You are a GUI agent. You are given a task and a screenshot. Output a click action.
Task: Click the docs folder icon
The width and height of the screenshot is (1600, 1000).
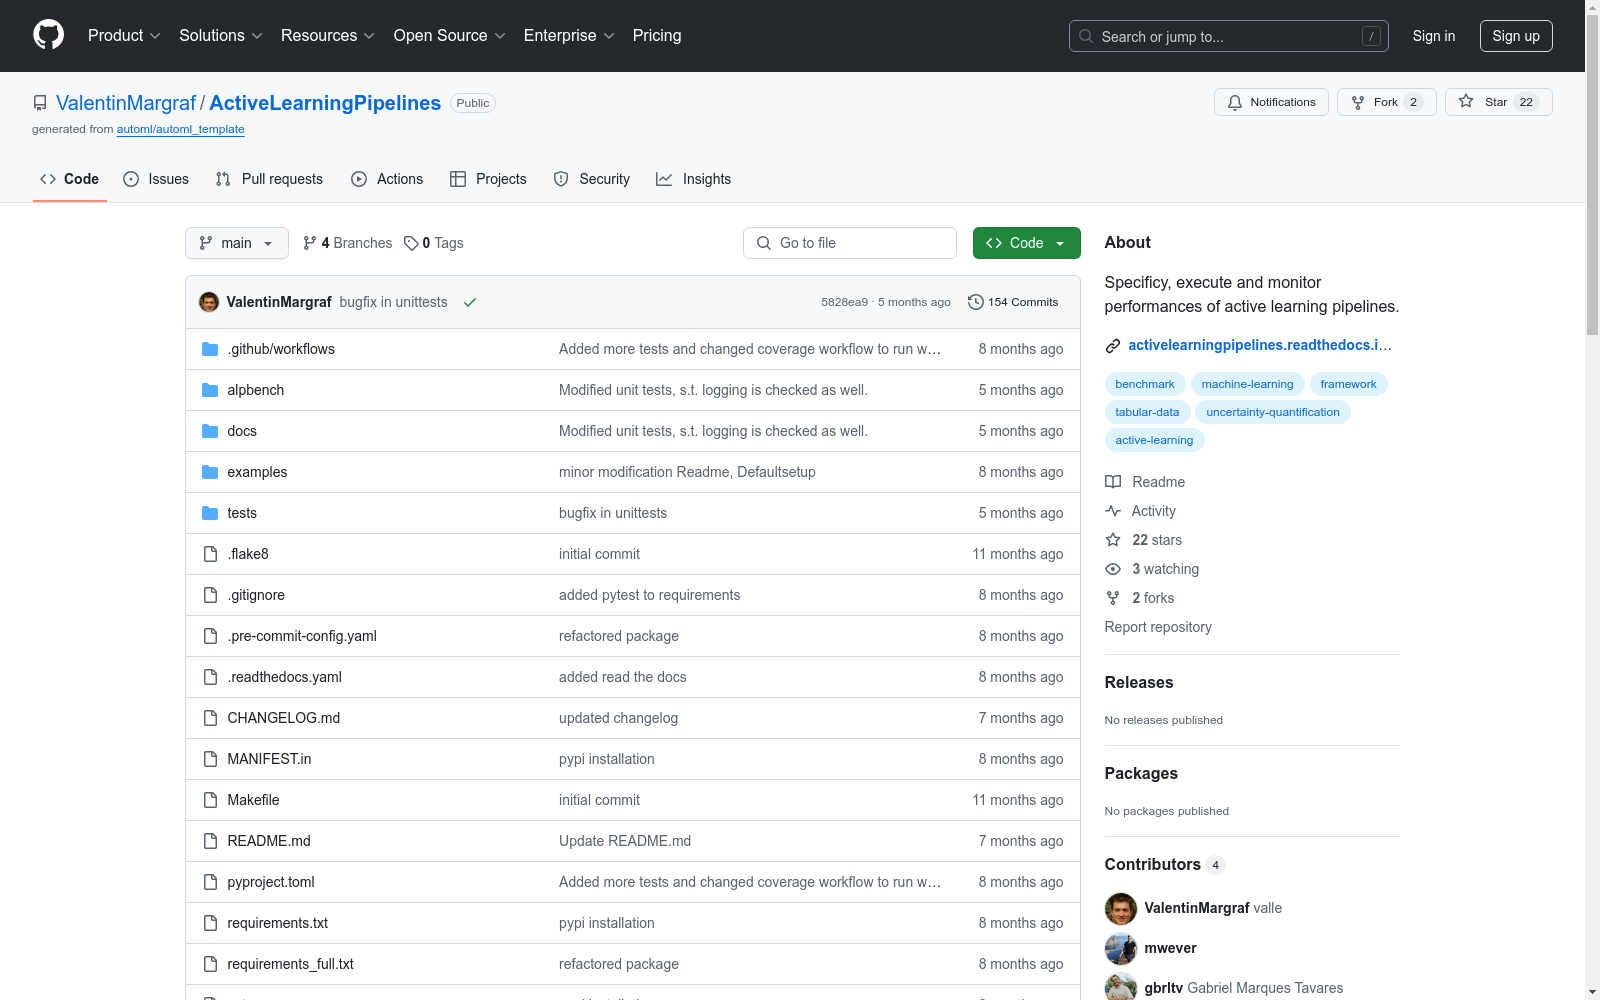point(210,431)
